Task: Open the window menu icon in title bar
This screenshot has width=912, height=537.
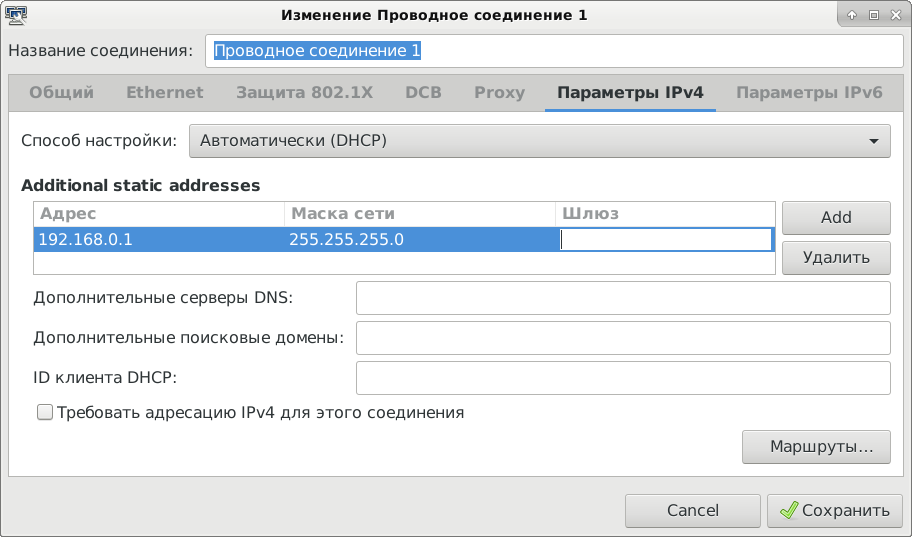Action: point(15,15)
